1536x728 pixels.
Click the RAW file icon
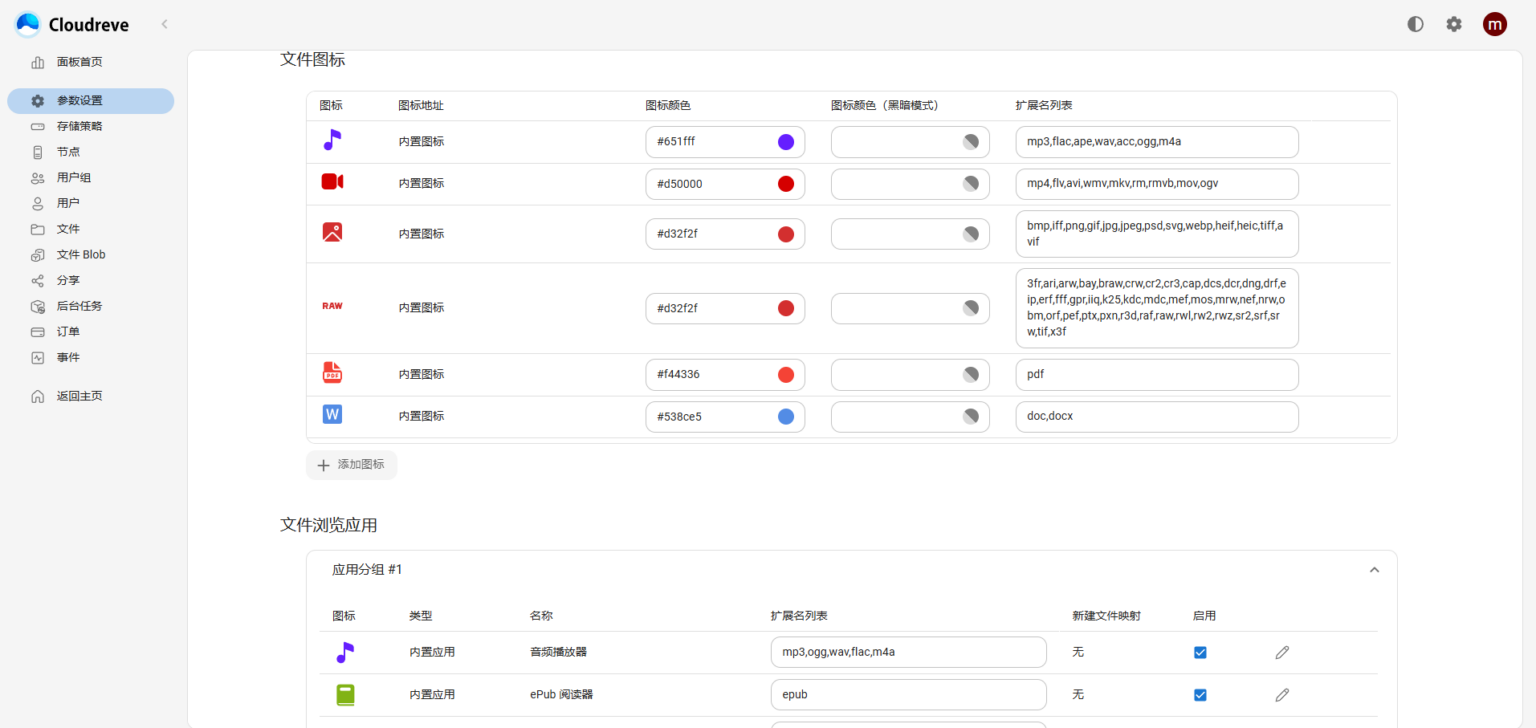[x=332, y=306]
